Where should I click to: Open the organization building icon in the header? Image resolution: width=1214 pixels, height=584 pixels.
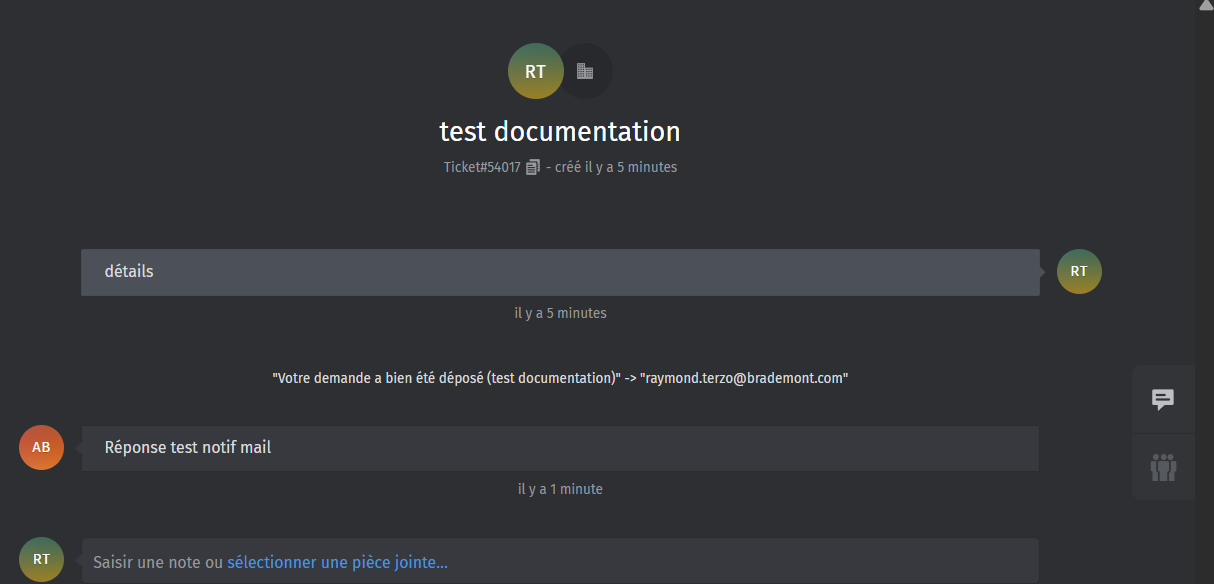click(x=585, y=71)
